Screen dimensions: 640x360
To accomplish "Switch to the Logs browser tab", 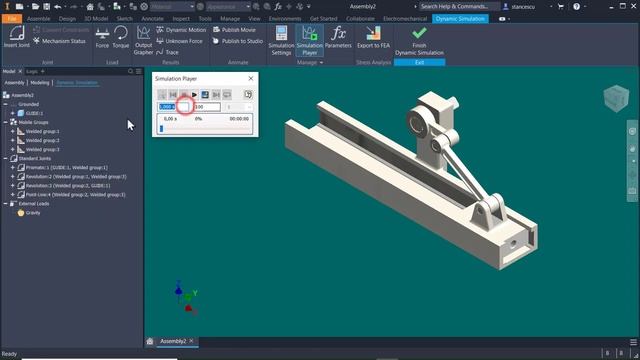I will [x=32, y=71].
